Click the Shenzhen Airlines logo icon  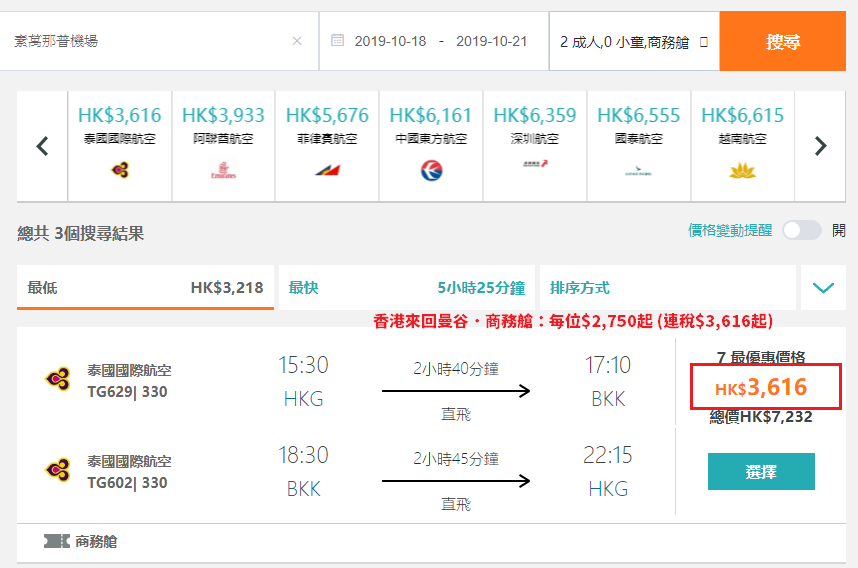(535, 164)
